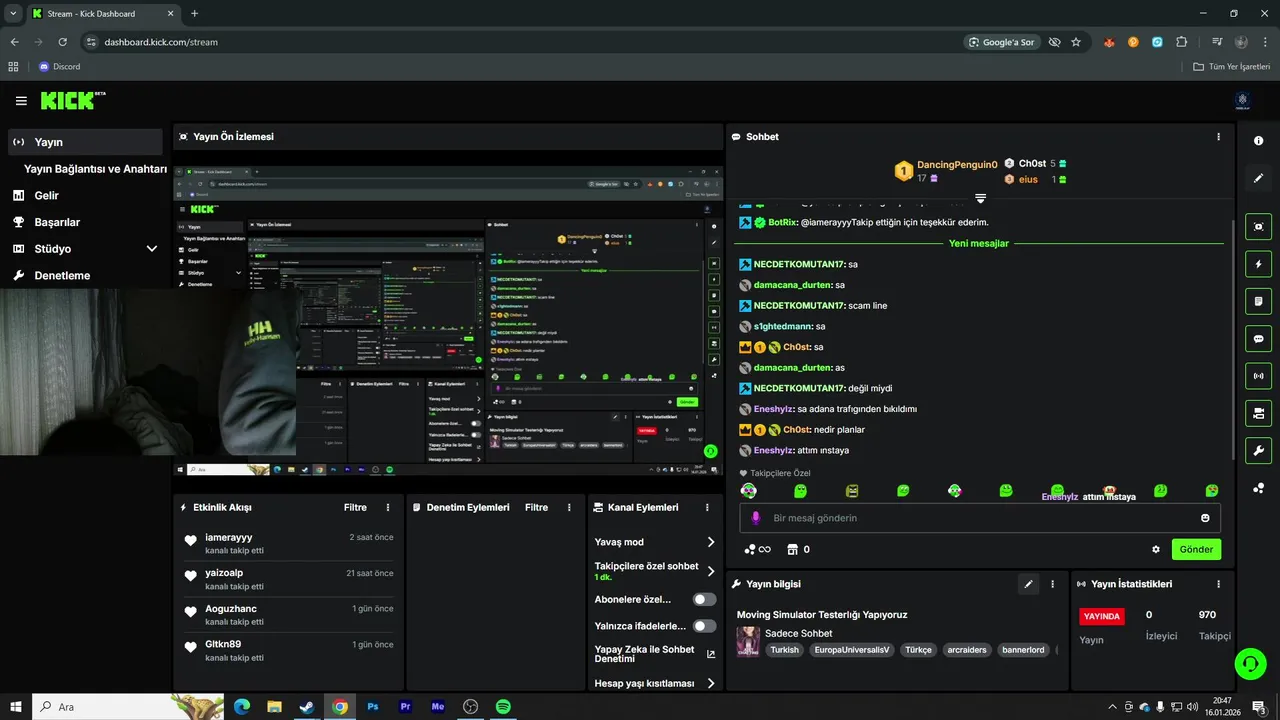The width and height of the screenshot is (1280, 720).
Task: Toggle the Abonelere özel switch
Action: tap(705, 599)
